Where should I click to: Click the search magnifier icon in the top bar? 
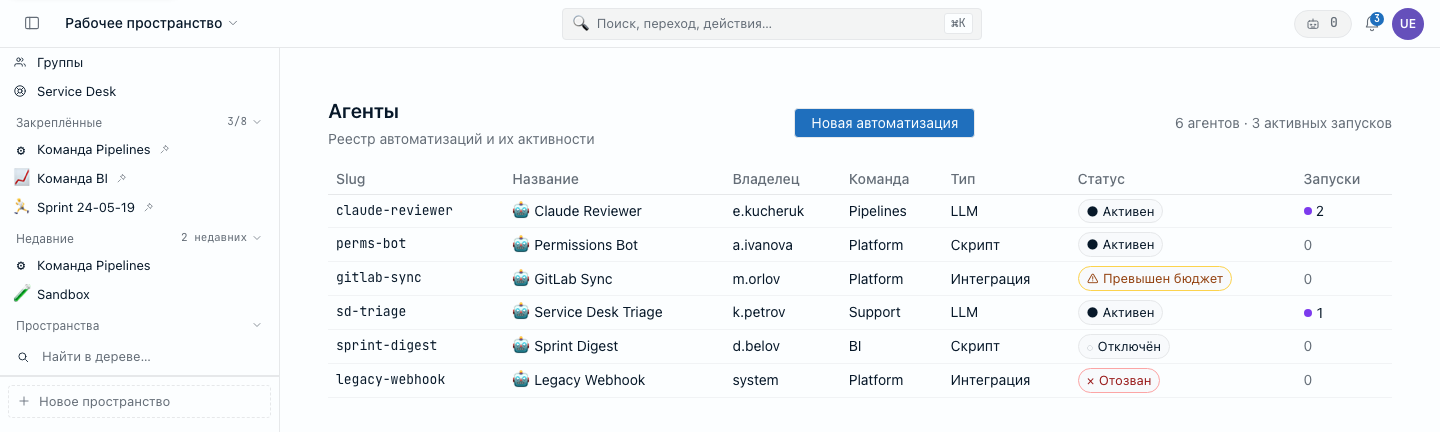pos(580,23)
